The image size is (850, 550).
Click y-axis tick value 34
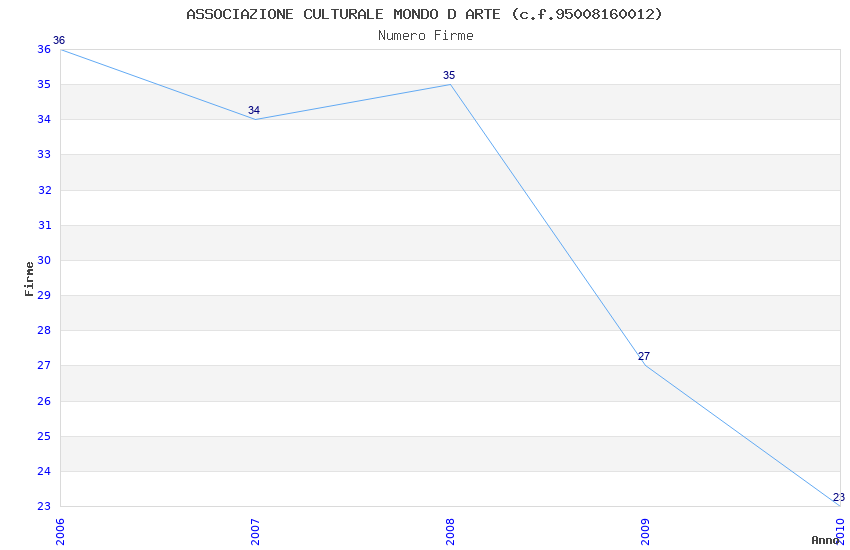(x=44, y=119)
